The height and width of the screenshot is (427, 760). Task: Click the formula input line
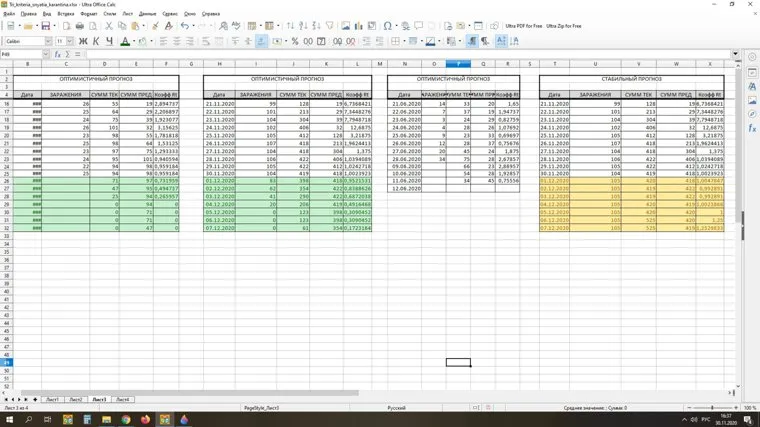[400, 54]
